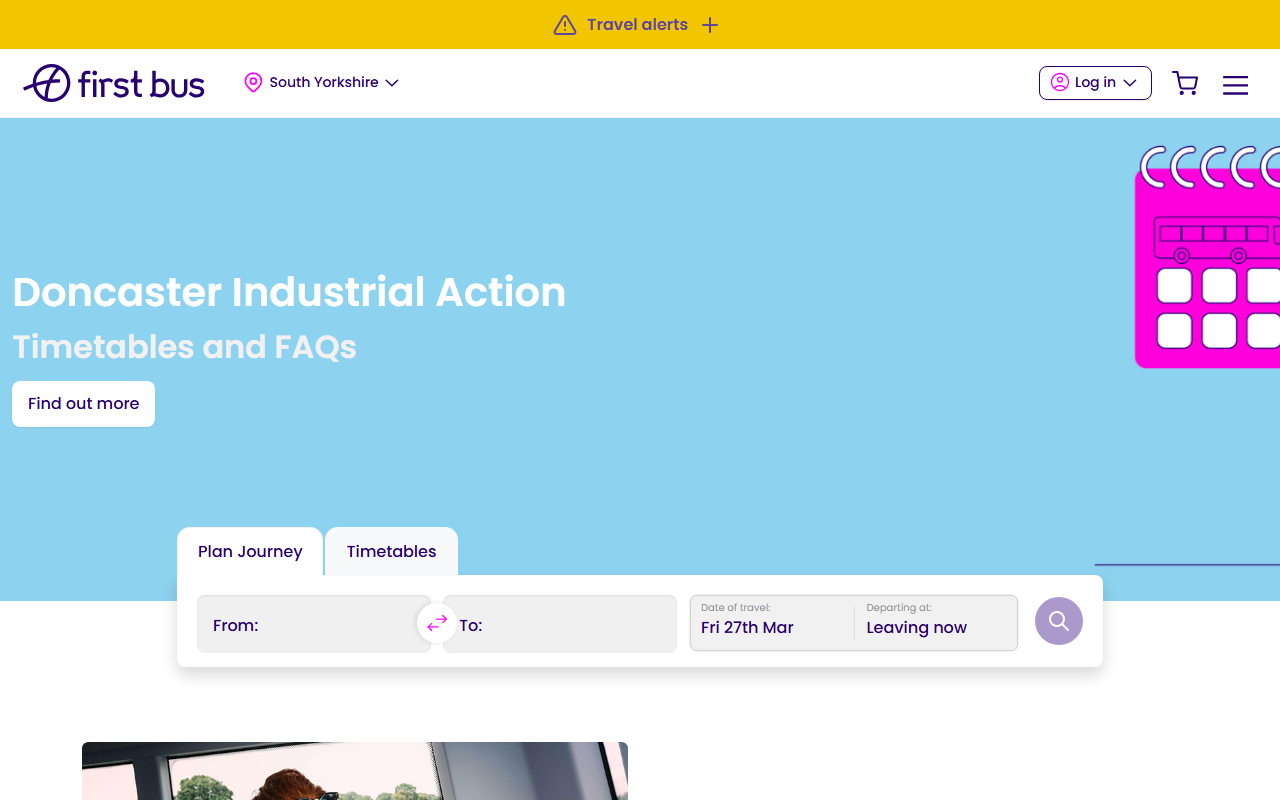Open the Log in dropdown button
1280x800 pixels.
click(x=1095, y=83)
